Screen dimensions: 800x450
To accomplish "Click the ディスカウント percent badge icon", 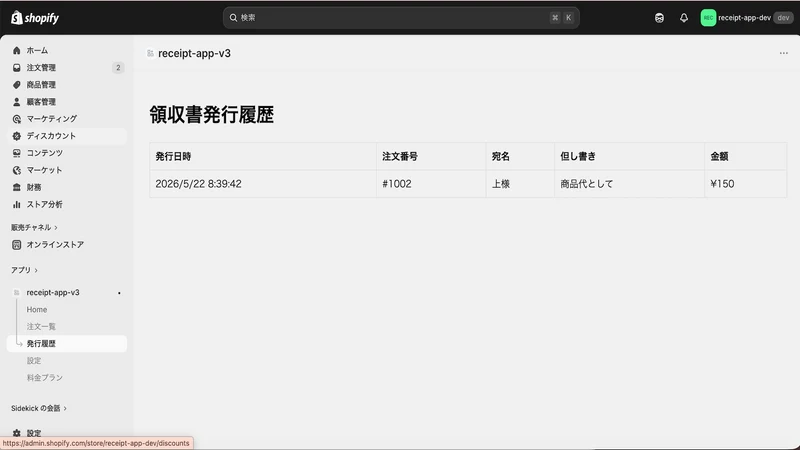I will 17,136.
